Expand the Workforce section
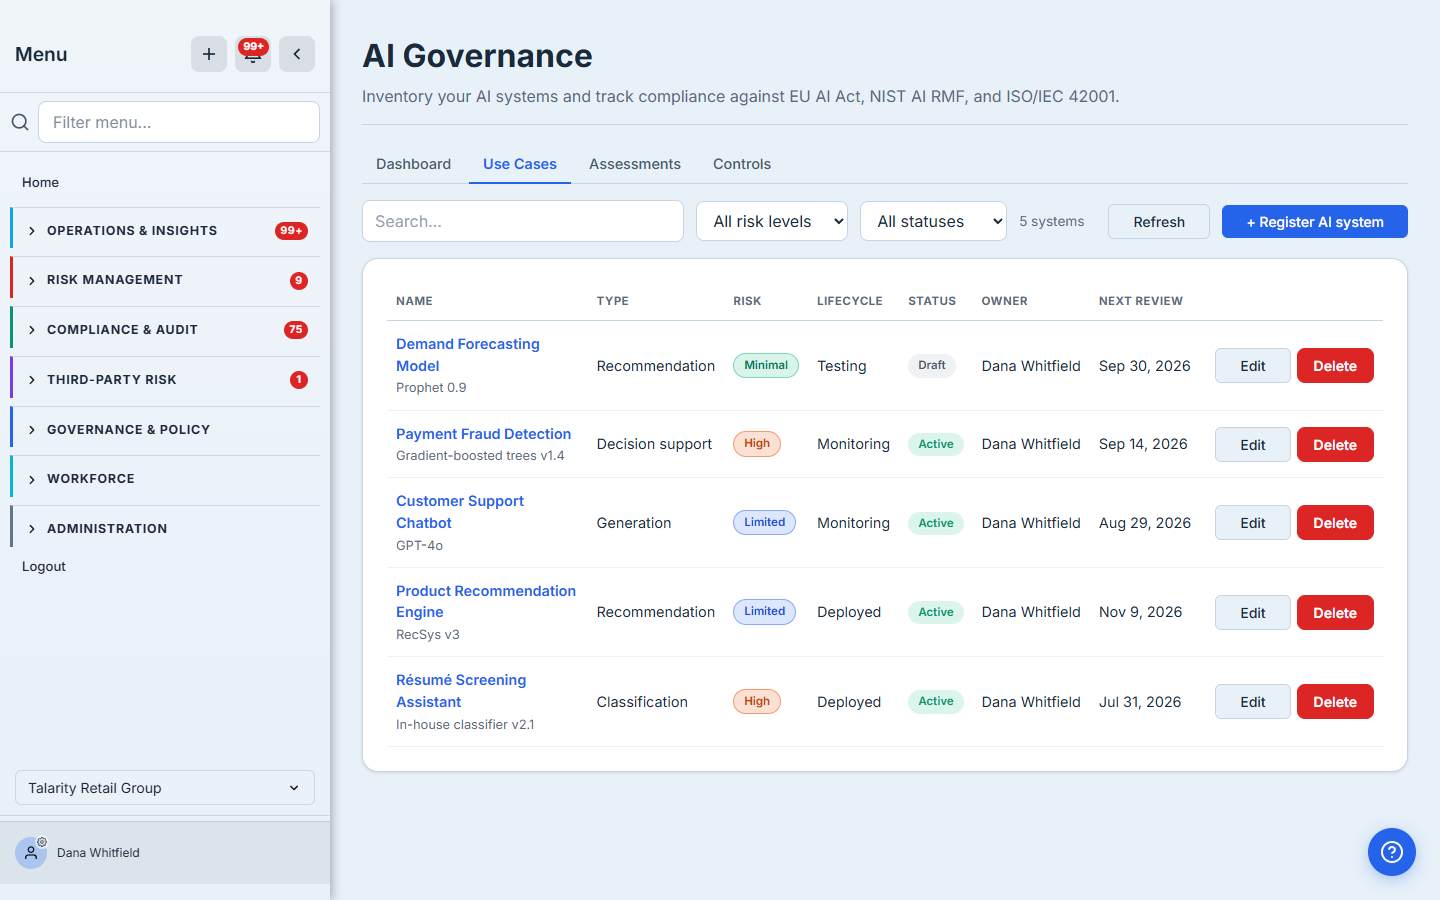This screenshot has height=900, width=1440. coord(165,479)
